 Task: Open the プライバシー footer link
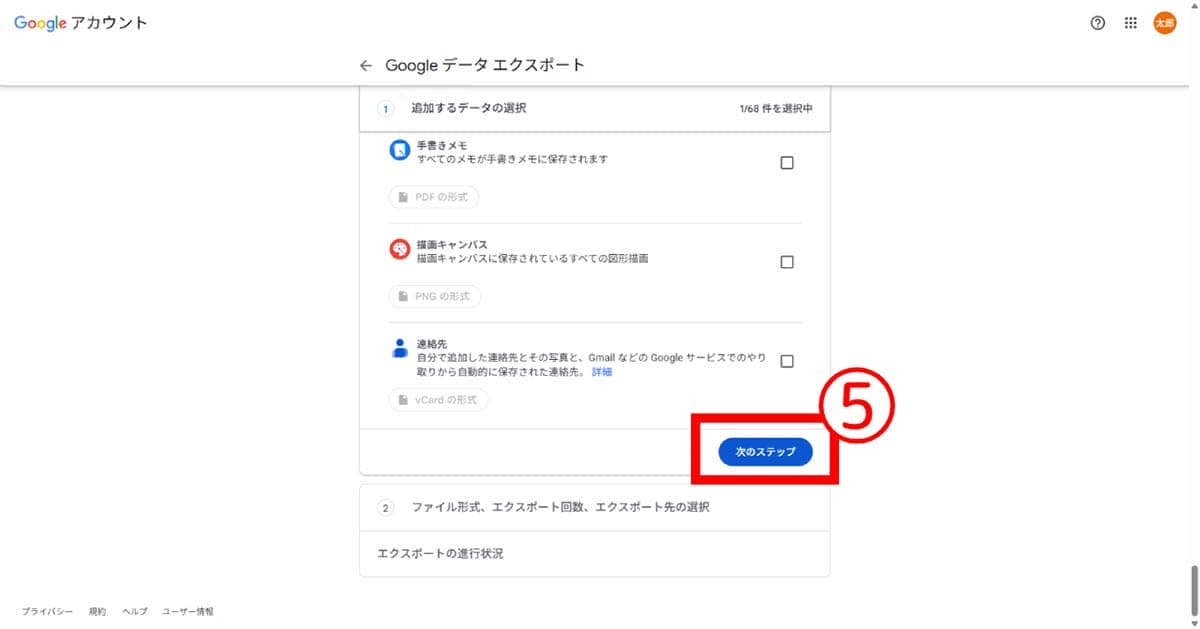(x=47, y=611)
